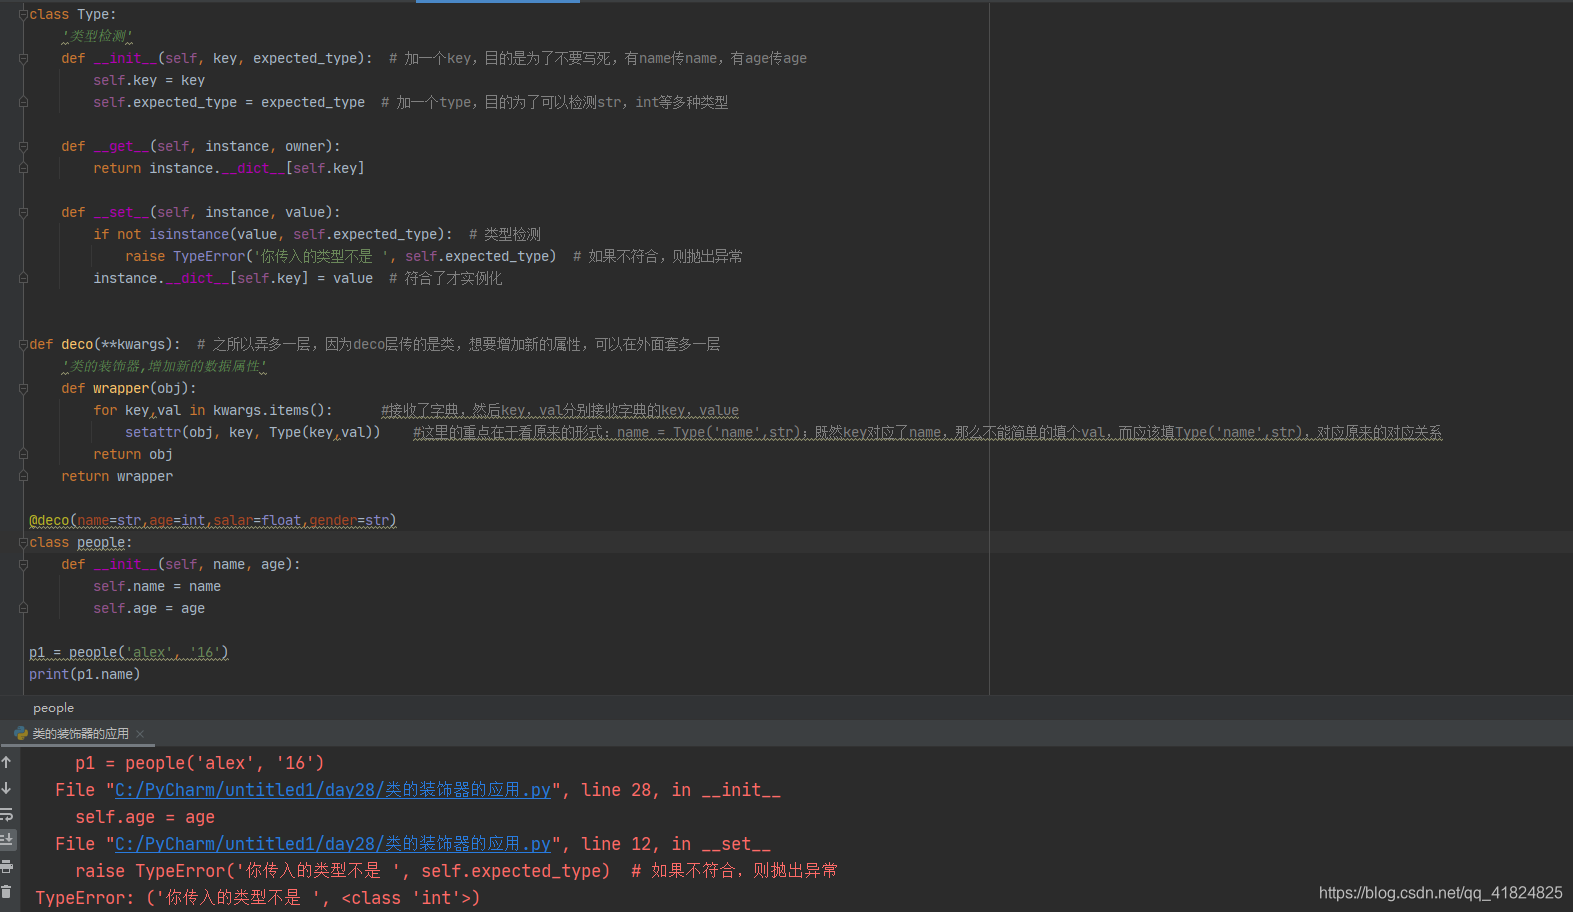1573x912 pixels.
Task: Click the up-arrow icon in the run console
Action: click(x=6, y=762)
